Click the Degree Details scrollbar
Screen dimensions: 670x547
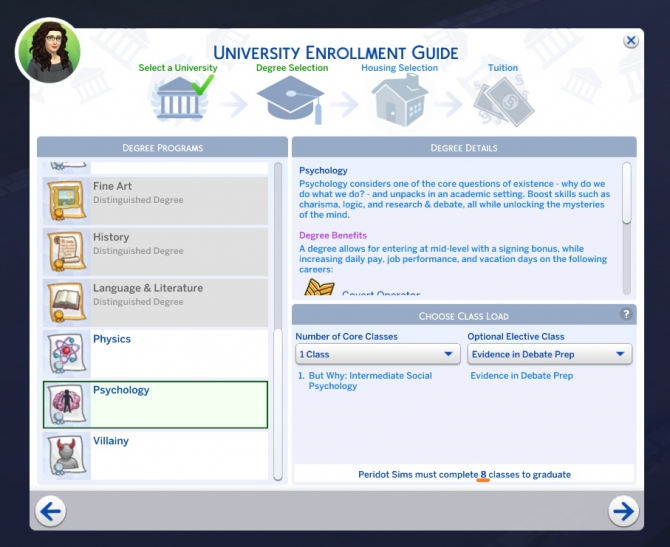[x=627, y=193]
